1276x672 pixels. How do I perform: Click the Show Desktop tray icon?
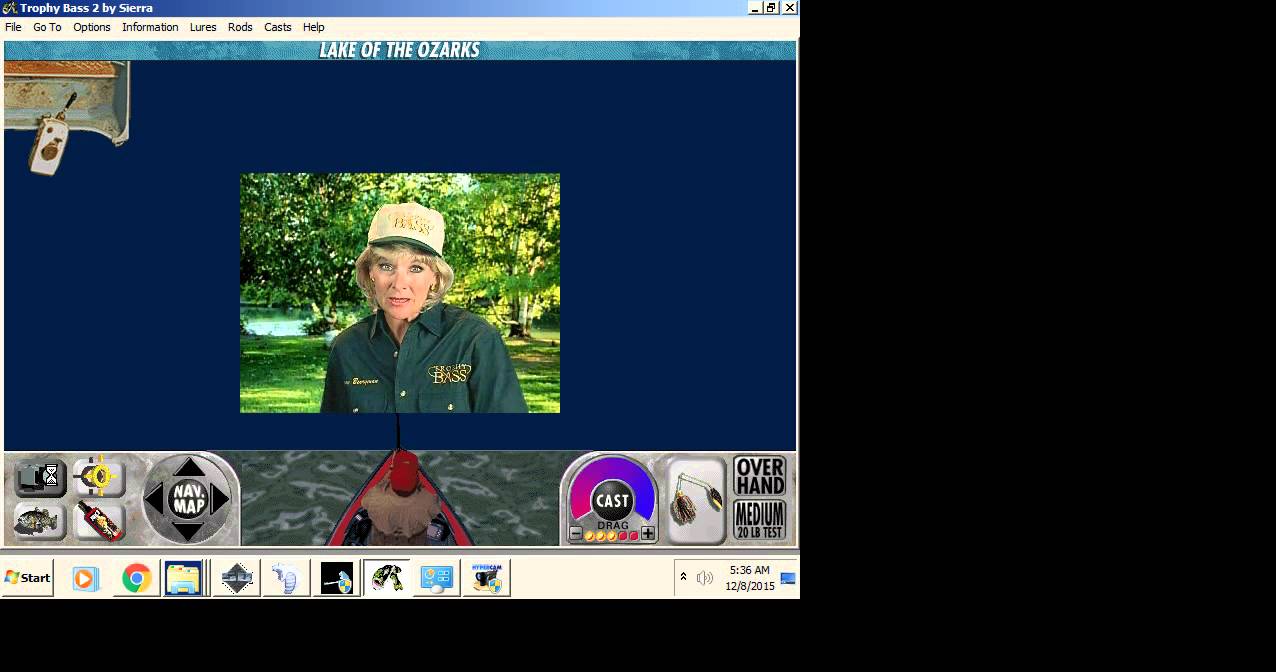[788, 578]
